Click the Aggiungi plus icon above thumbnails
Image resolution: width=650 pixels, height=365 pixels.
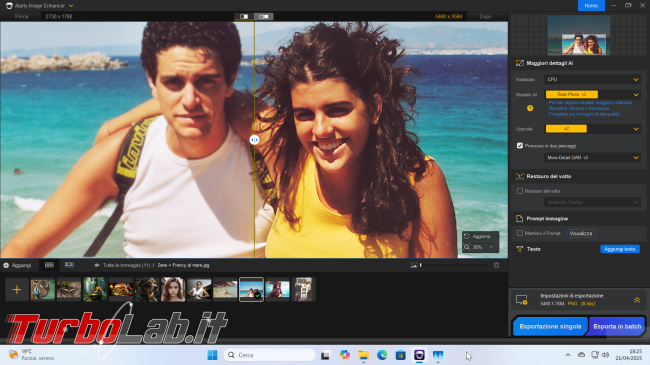6,265
